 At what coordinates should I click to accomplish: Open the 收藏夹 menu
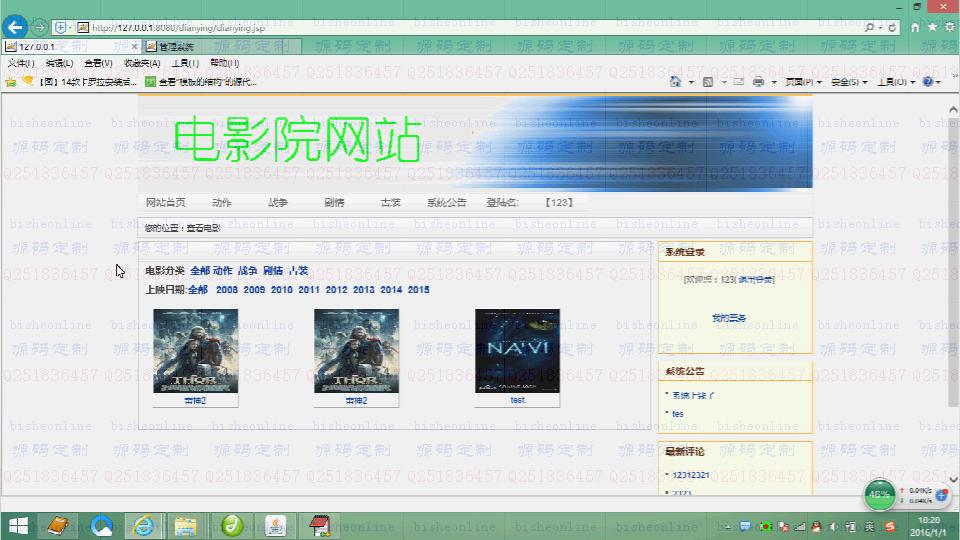click(x=141, y=63)
